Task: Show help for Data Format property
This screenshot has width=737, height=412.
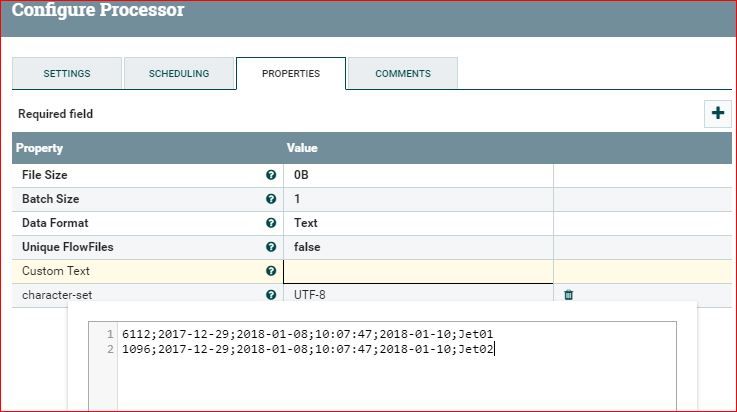Action: 271,223
